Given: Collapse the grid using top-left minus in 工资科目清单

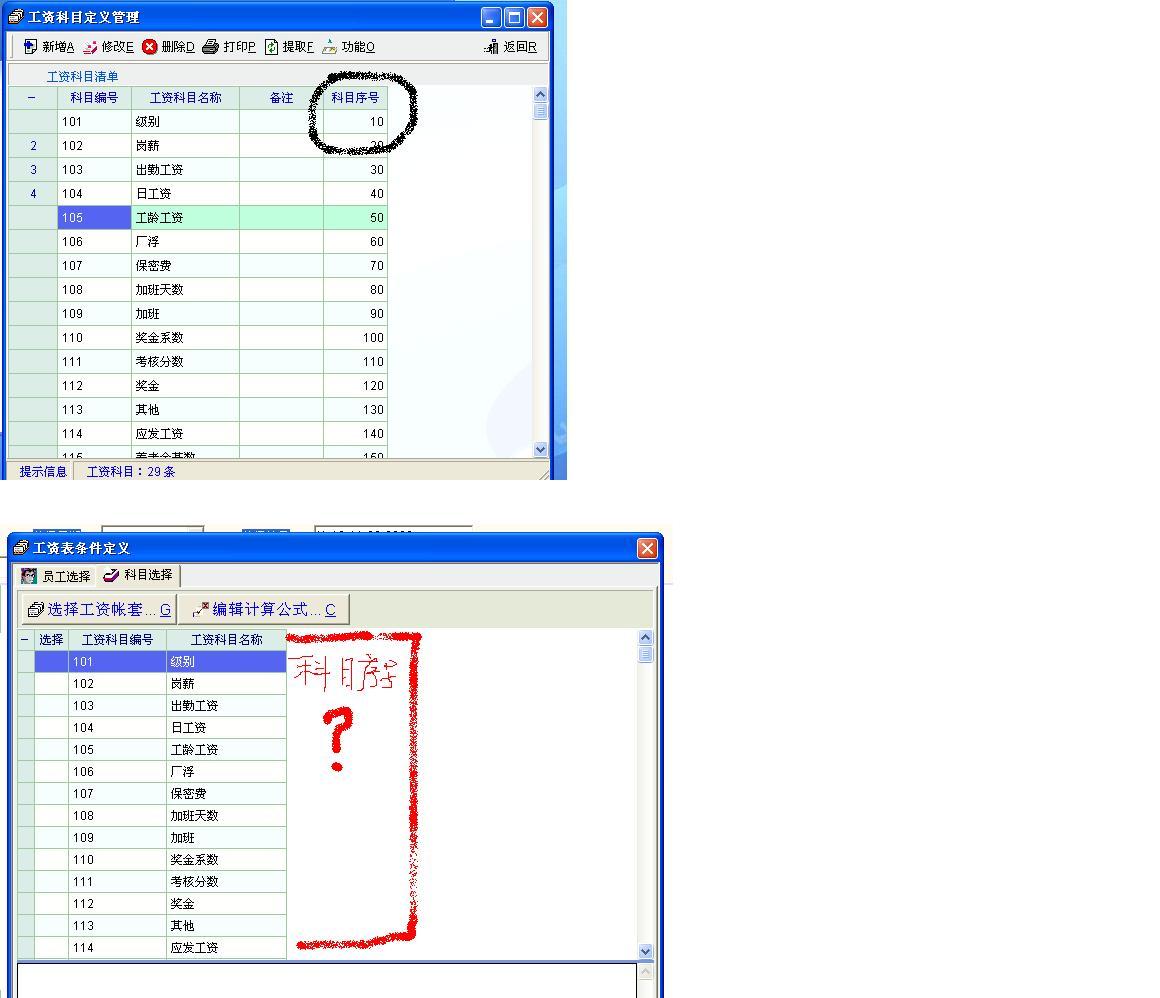Looking at the screenshot, I should click(x=32, y=98).
